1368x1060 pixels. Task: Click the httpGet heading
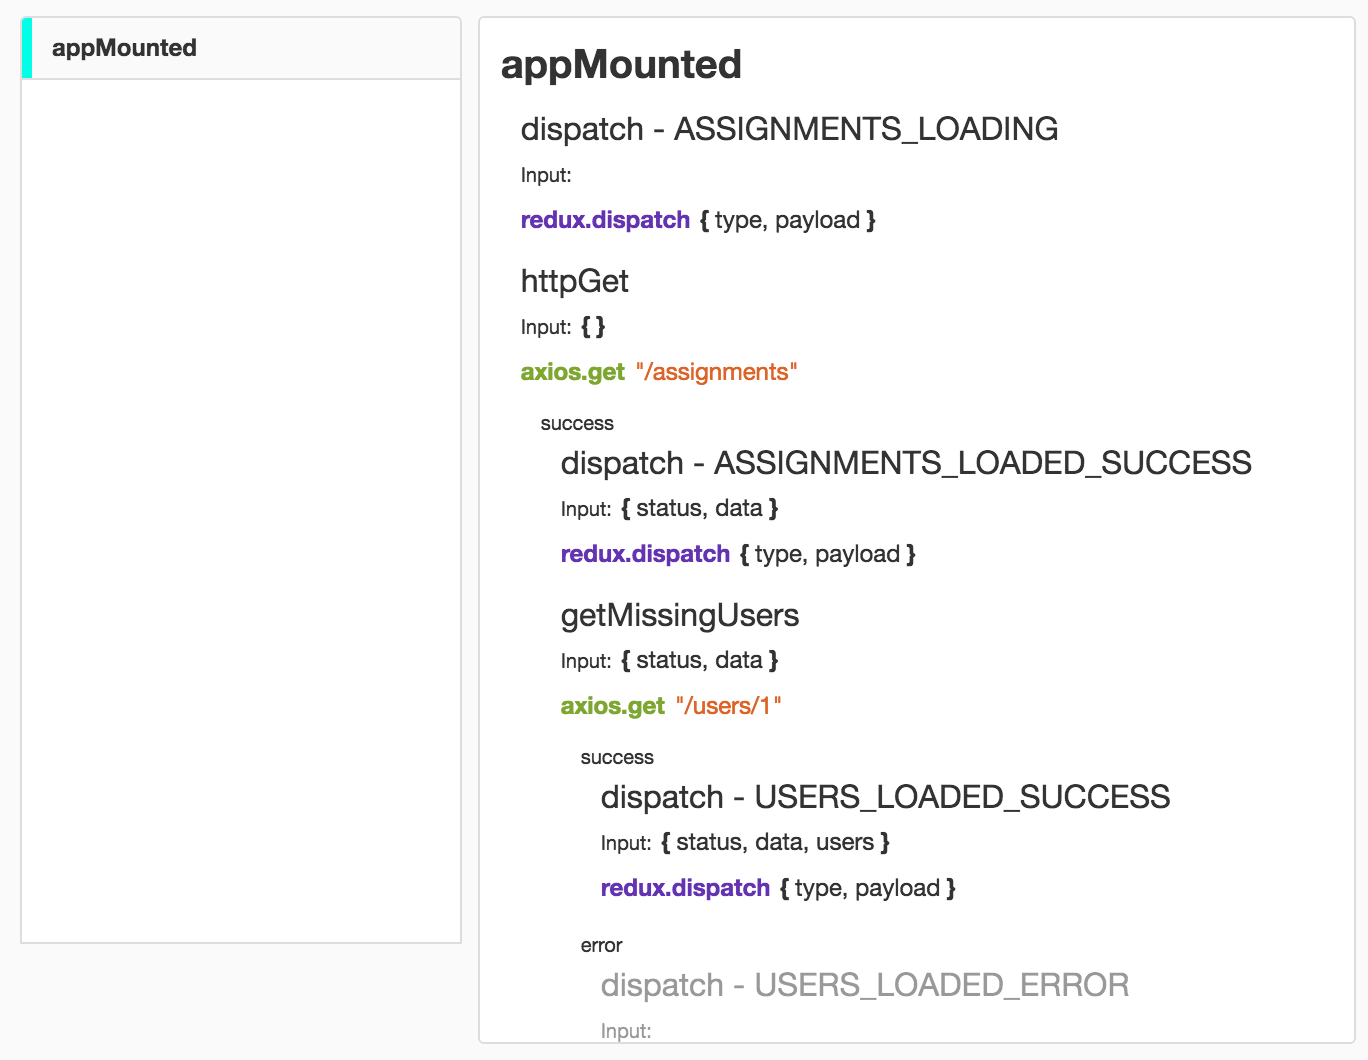point(574,281)
